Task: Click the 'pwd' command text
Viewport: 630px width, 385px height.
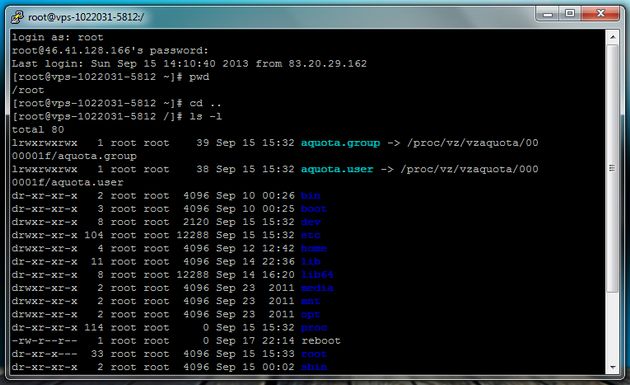Action: point(199,77)
